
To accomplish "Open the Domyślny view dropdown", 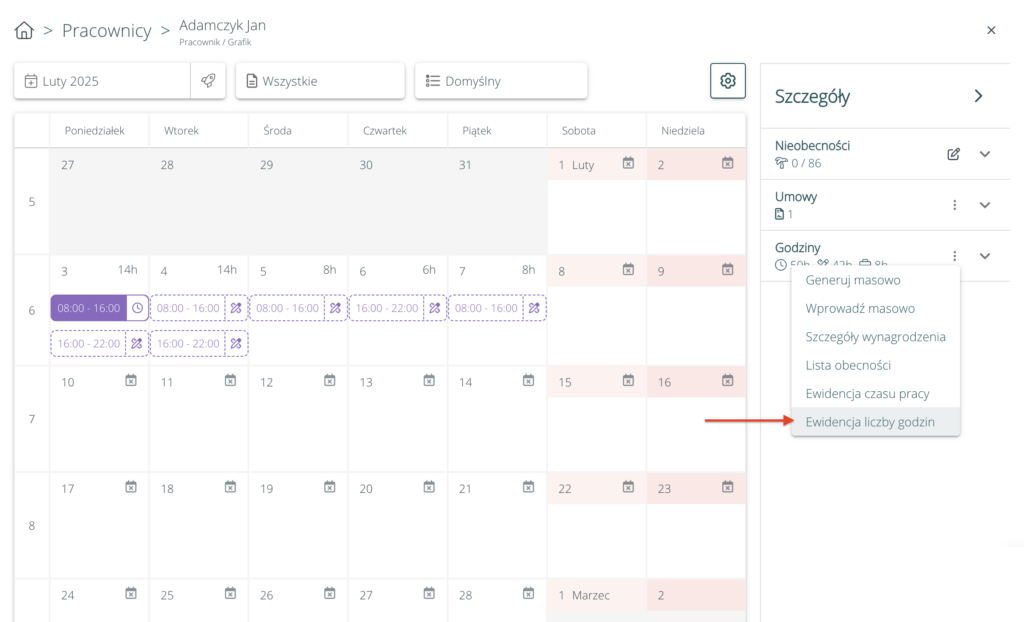I will click(x=500, y=81).
